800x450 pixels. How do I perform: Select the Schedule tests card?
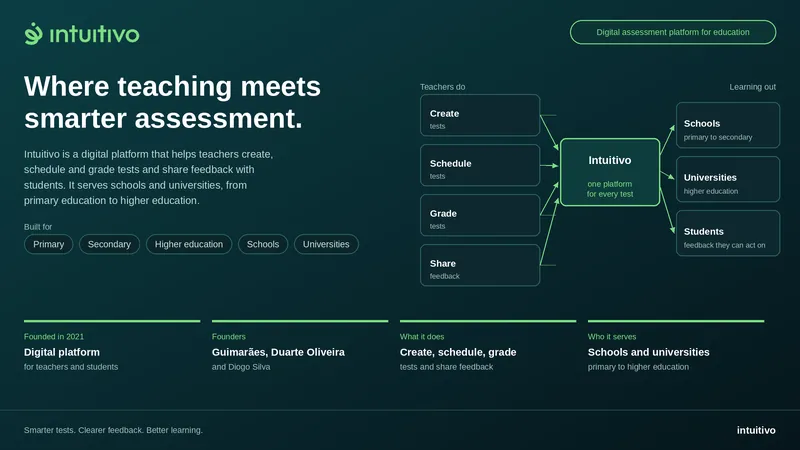click(x=480, y=165)
